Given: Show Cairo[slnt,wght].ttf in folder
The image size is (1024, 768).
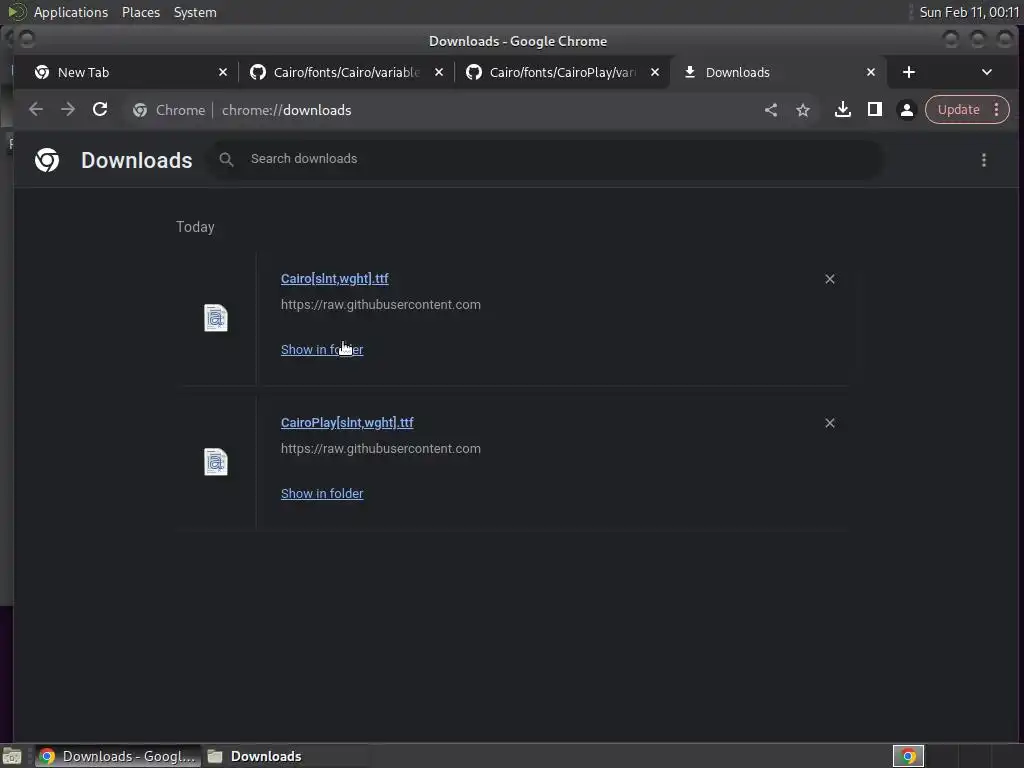Looking at the screenshot, I should point(322,349).
